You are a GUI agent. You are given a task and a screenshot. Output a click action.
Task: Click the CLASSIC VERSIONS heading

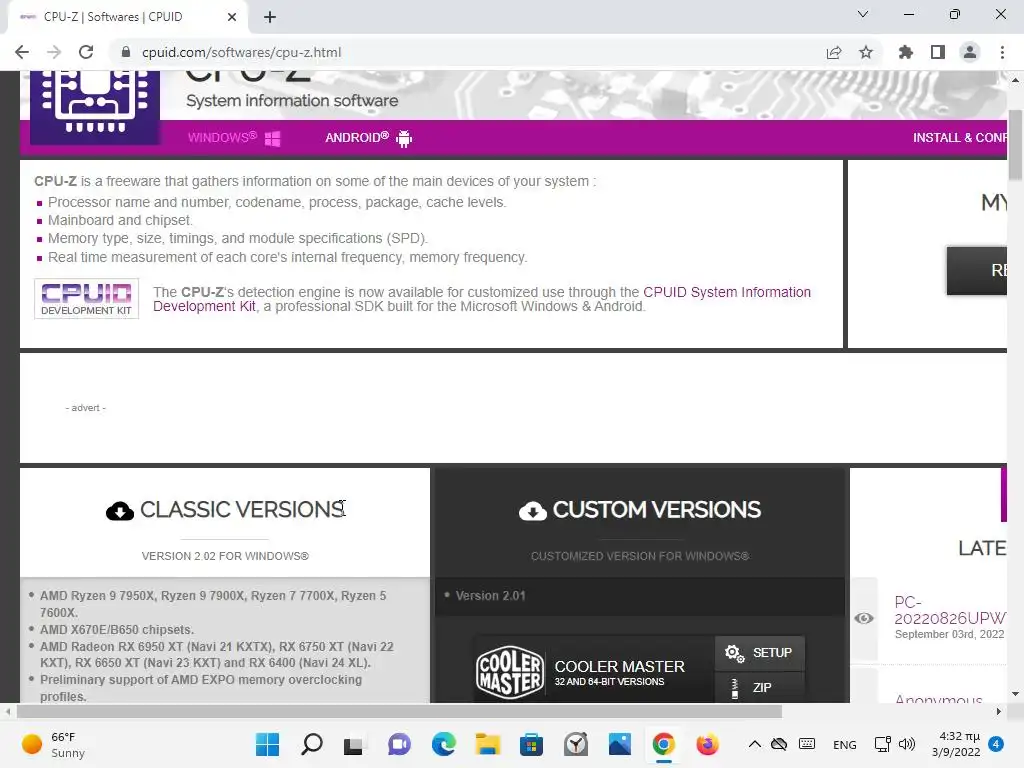point(242,509)
